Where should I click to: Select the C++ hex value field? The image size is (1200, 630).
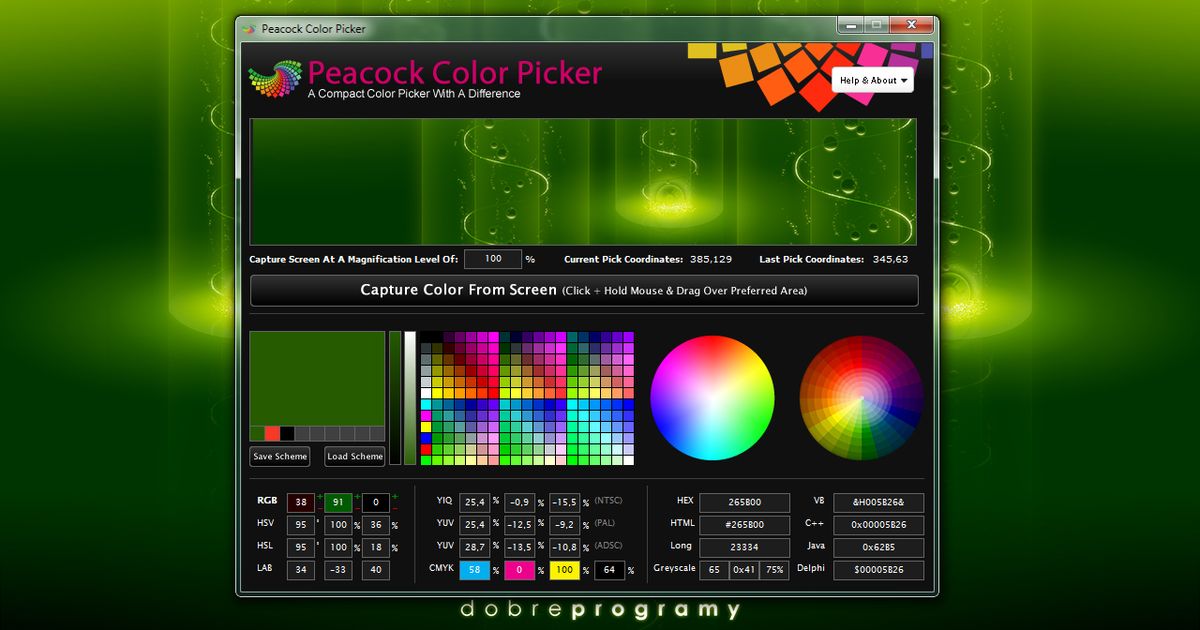[877, 525]
